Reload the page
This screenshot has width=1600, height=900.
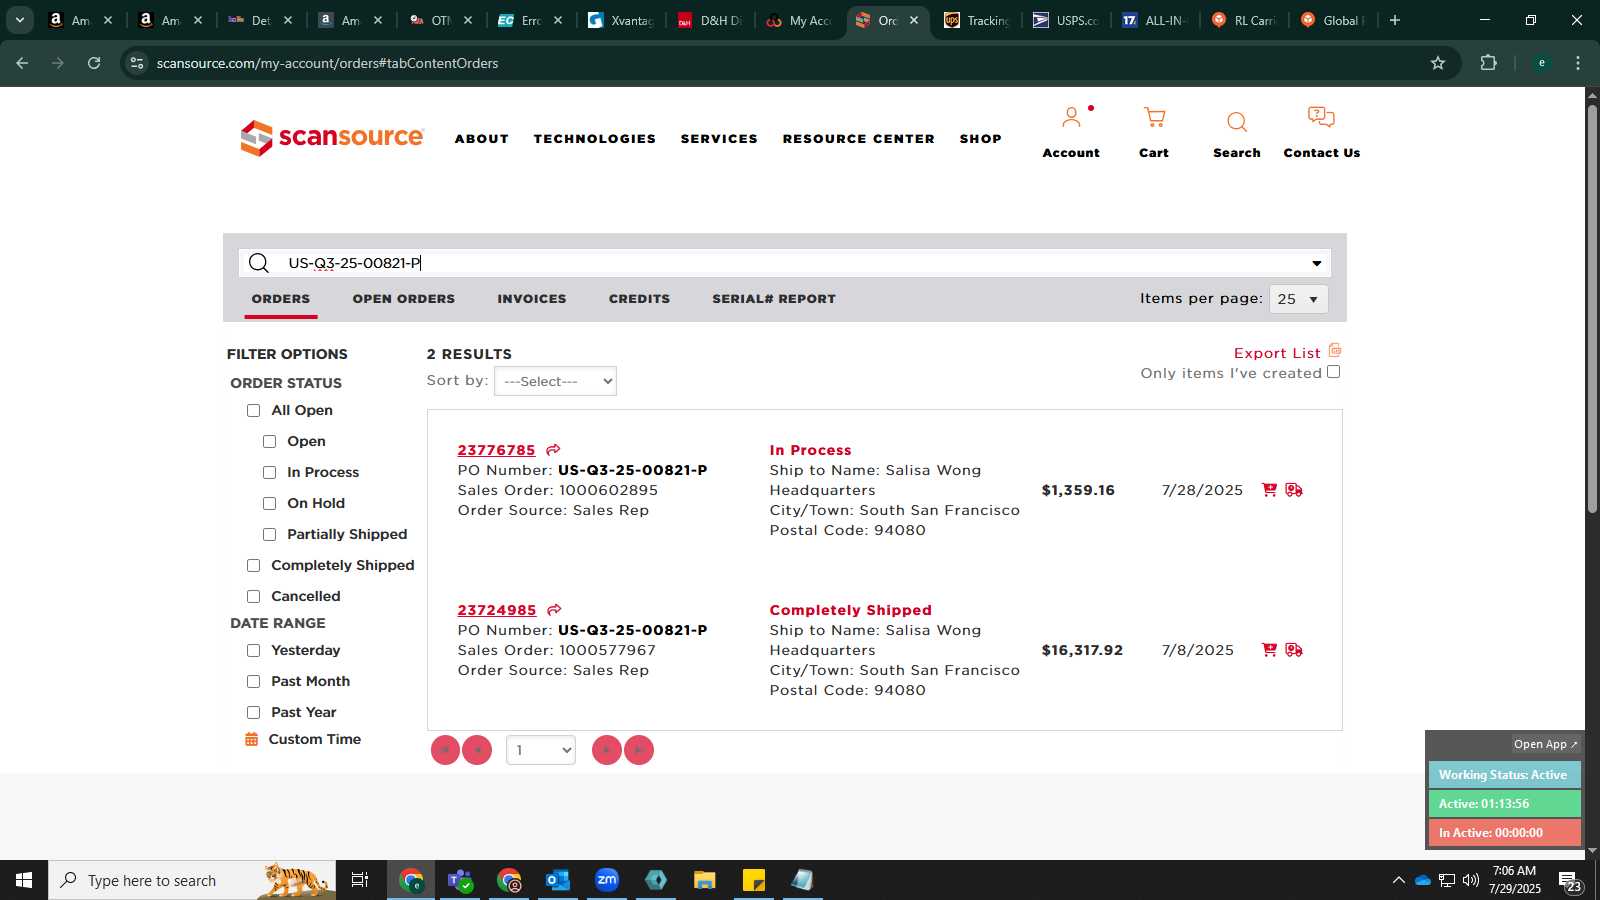94,63
